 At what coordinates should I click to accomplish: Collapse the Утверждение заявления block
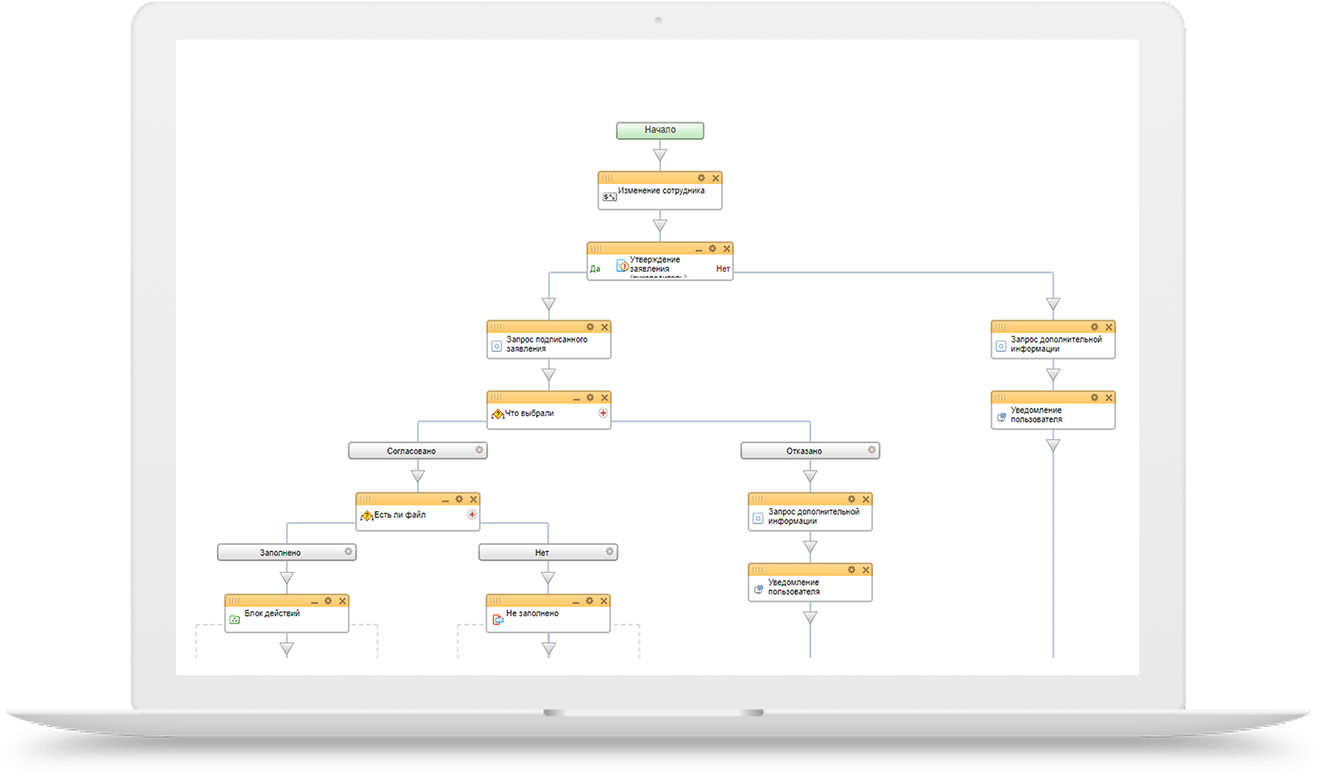[x=698, y=249]
